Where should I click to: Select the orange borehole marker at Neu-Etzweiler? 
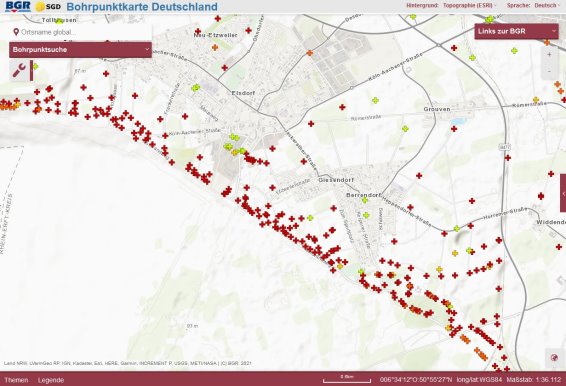click(215, 47)
